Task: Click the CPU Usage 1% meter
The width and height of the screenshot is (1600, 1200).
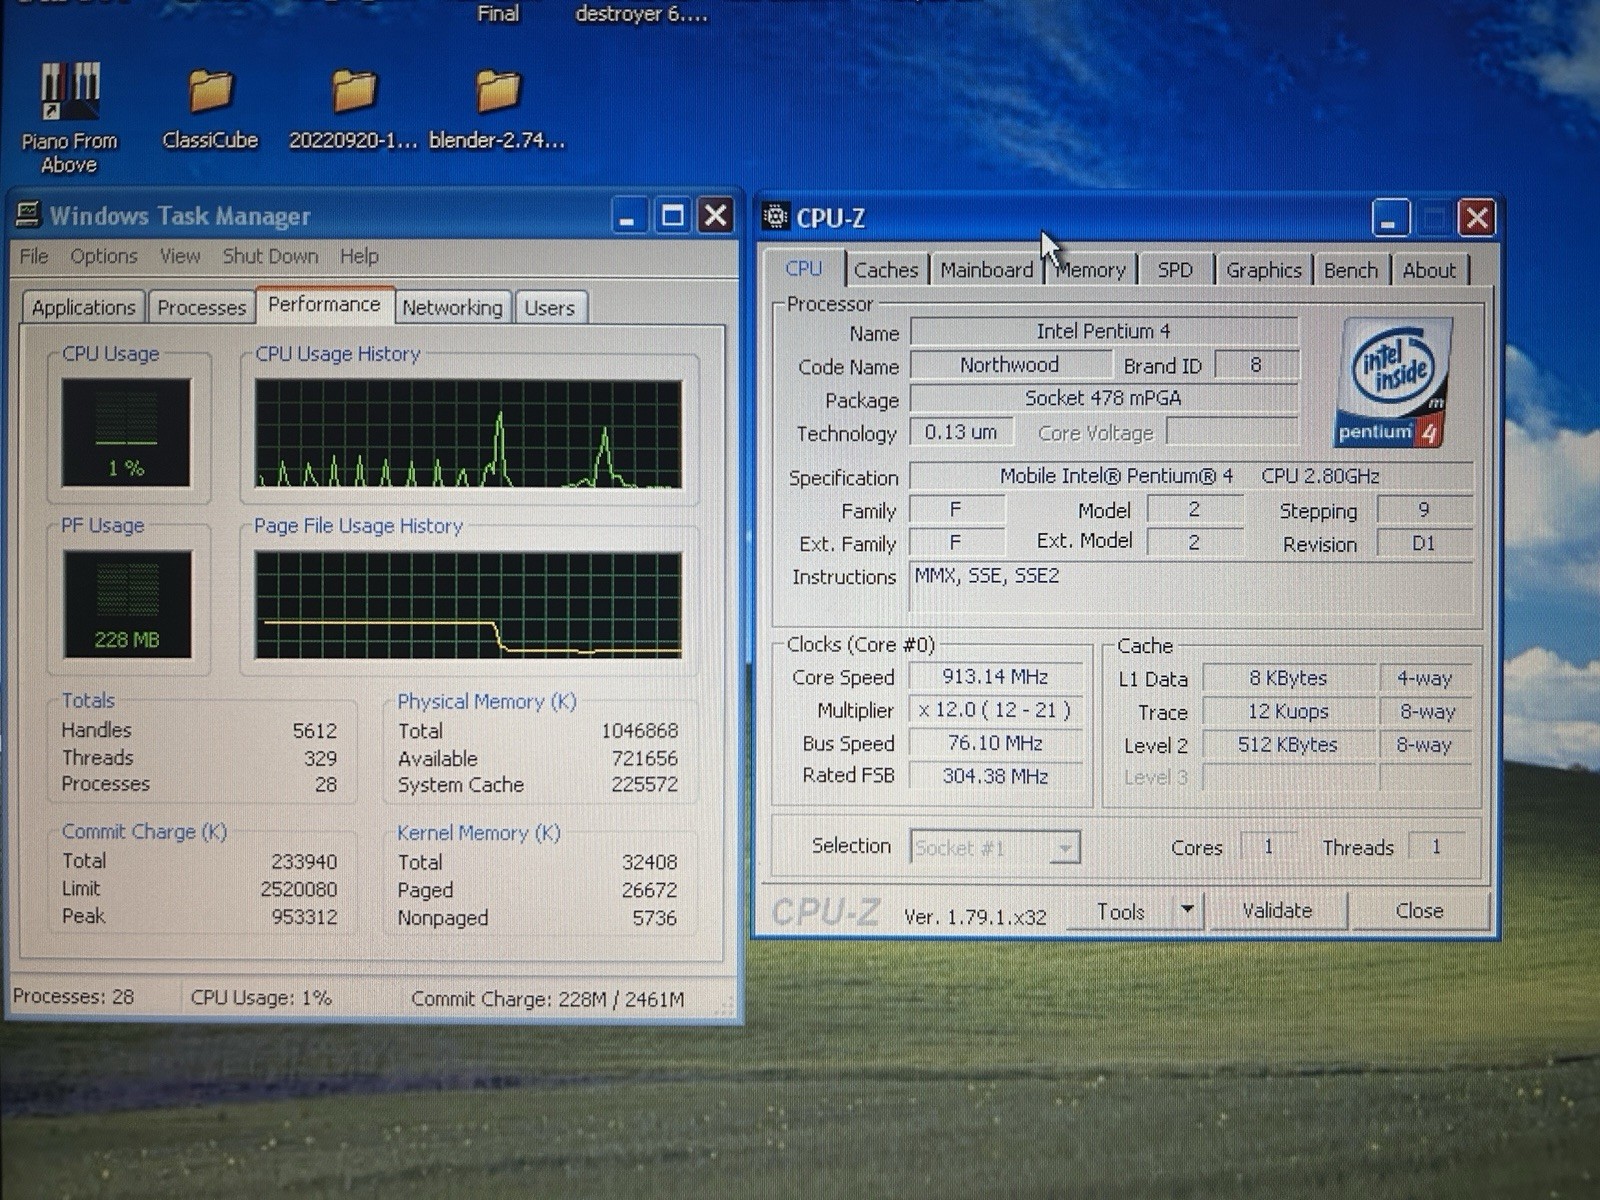Action: coord(126,432)
